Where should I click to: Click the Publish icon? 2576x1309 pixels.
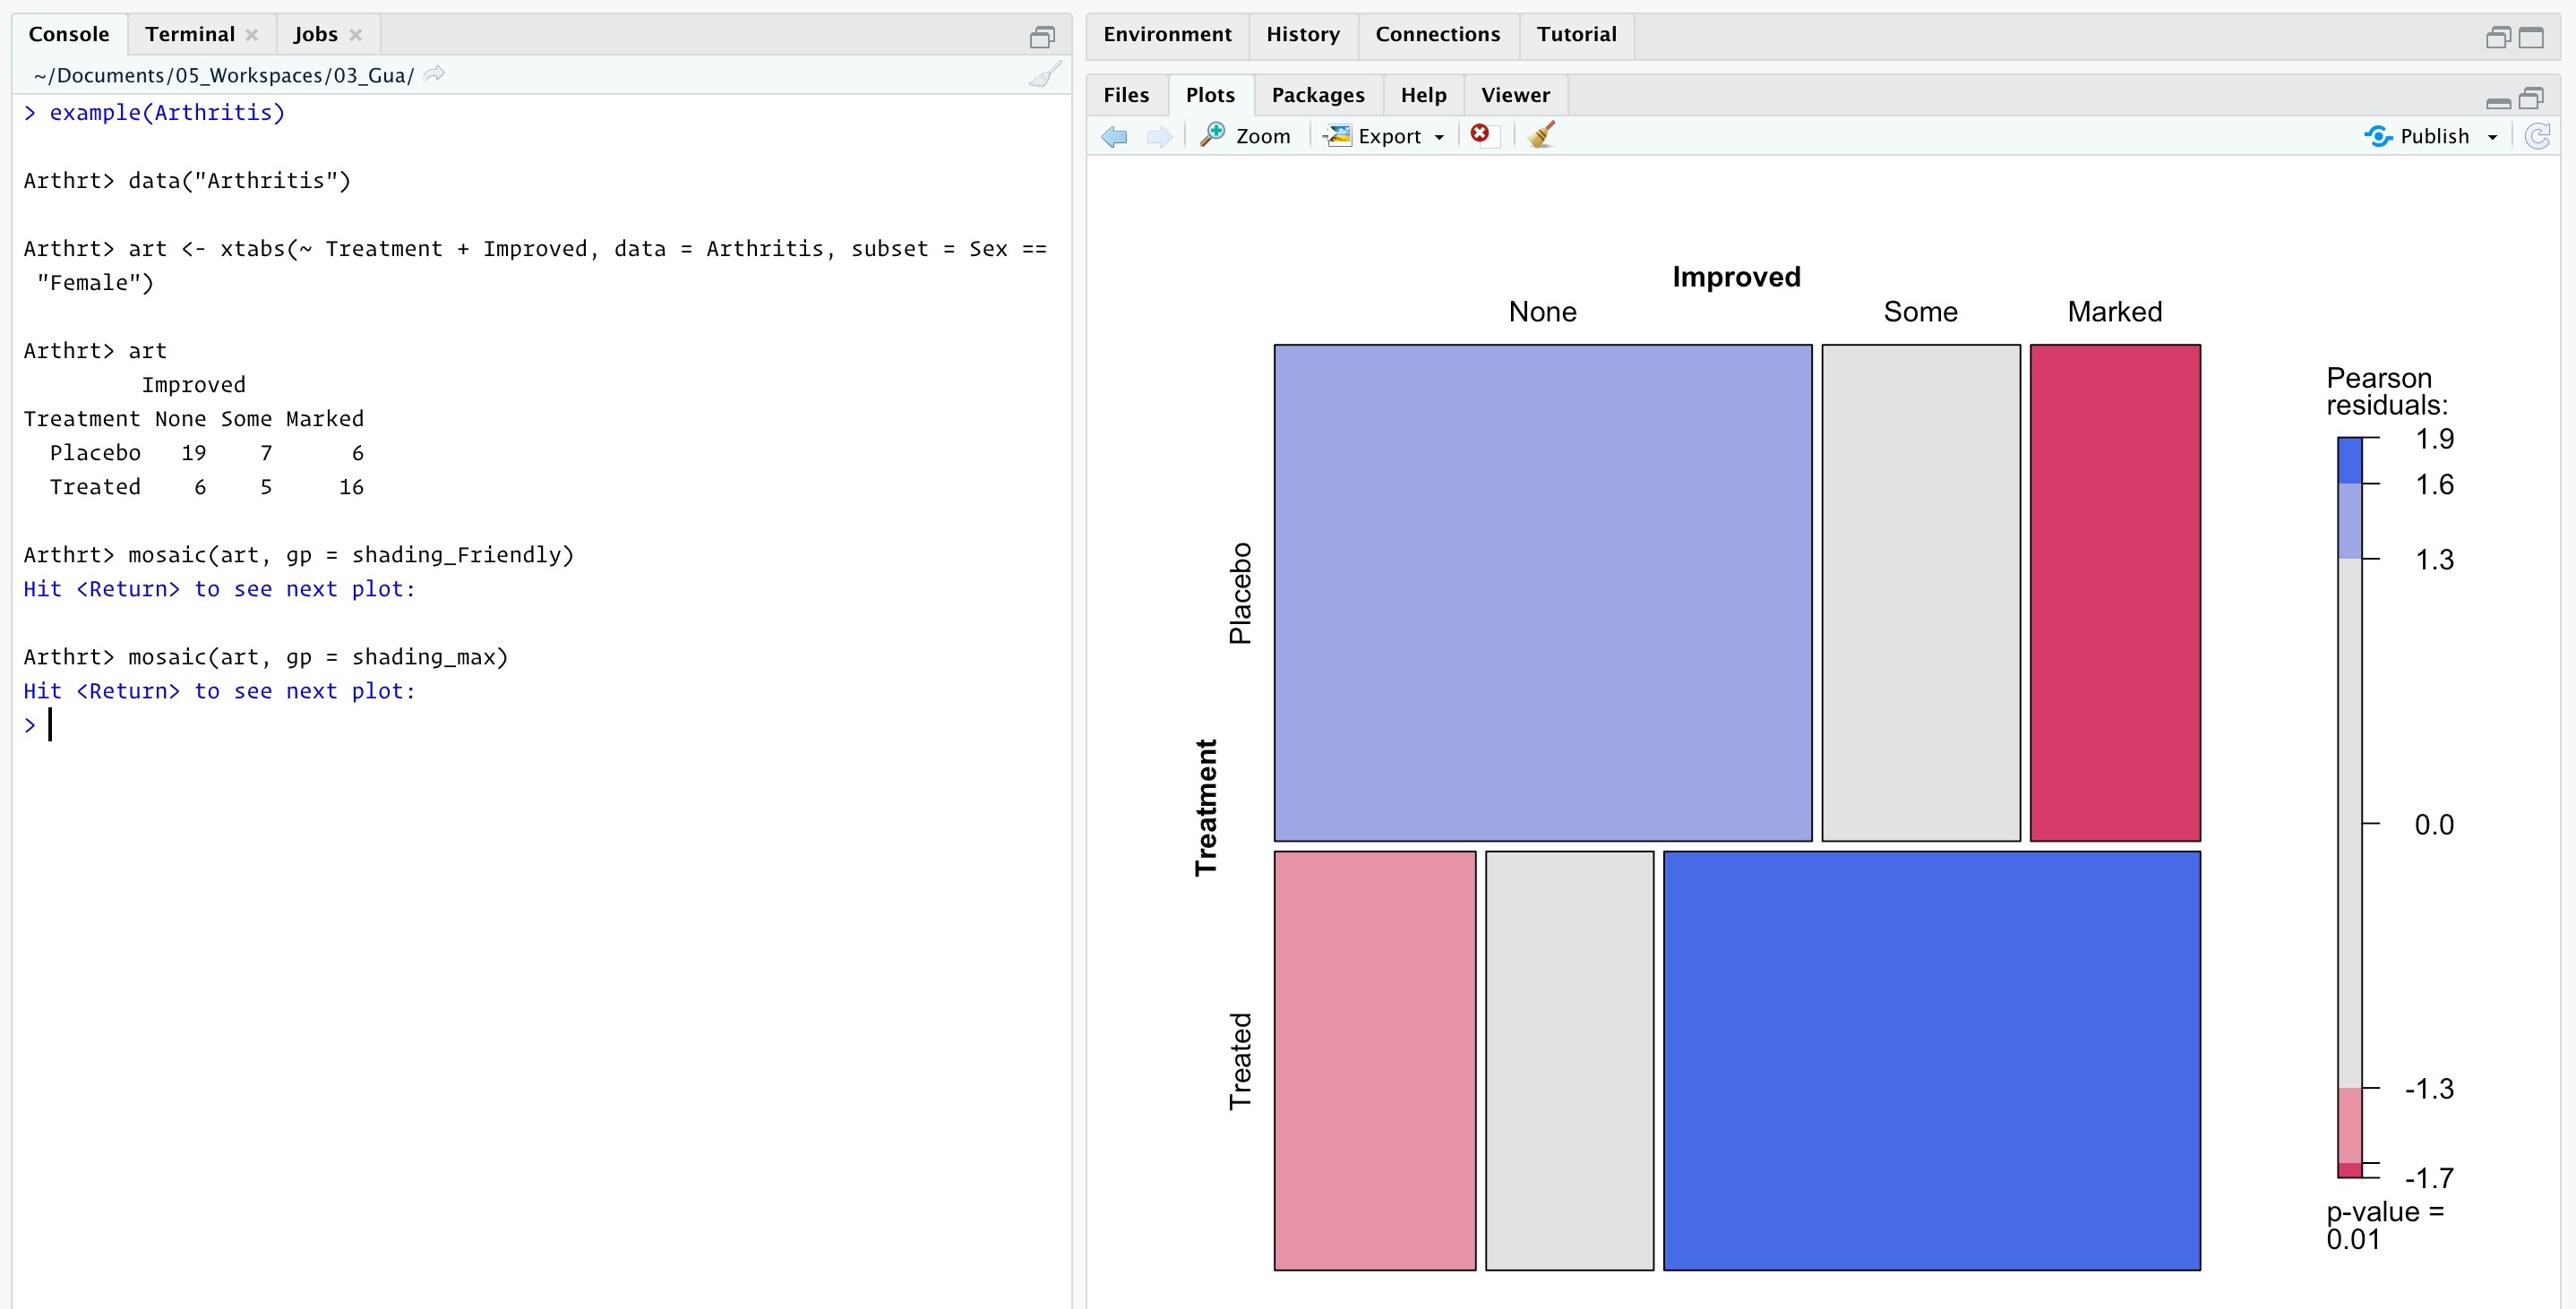(x=2378, y=136)
